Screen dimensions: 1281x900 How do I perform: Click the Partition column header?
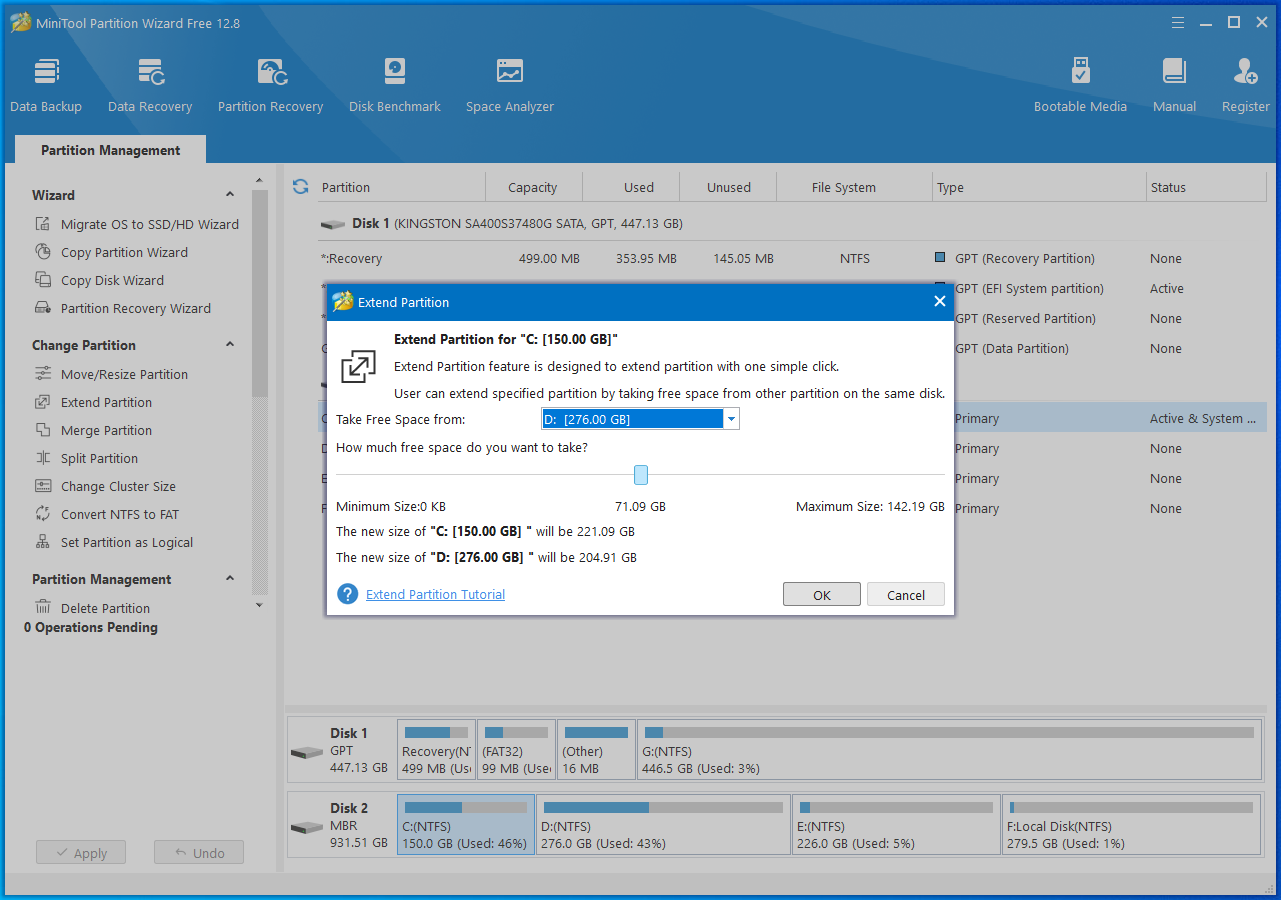(x=401, y=187)
